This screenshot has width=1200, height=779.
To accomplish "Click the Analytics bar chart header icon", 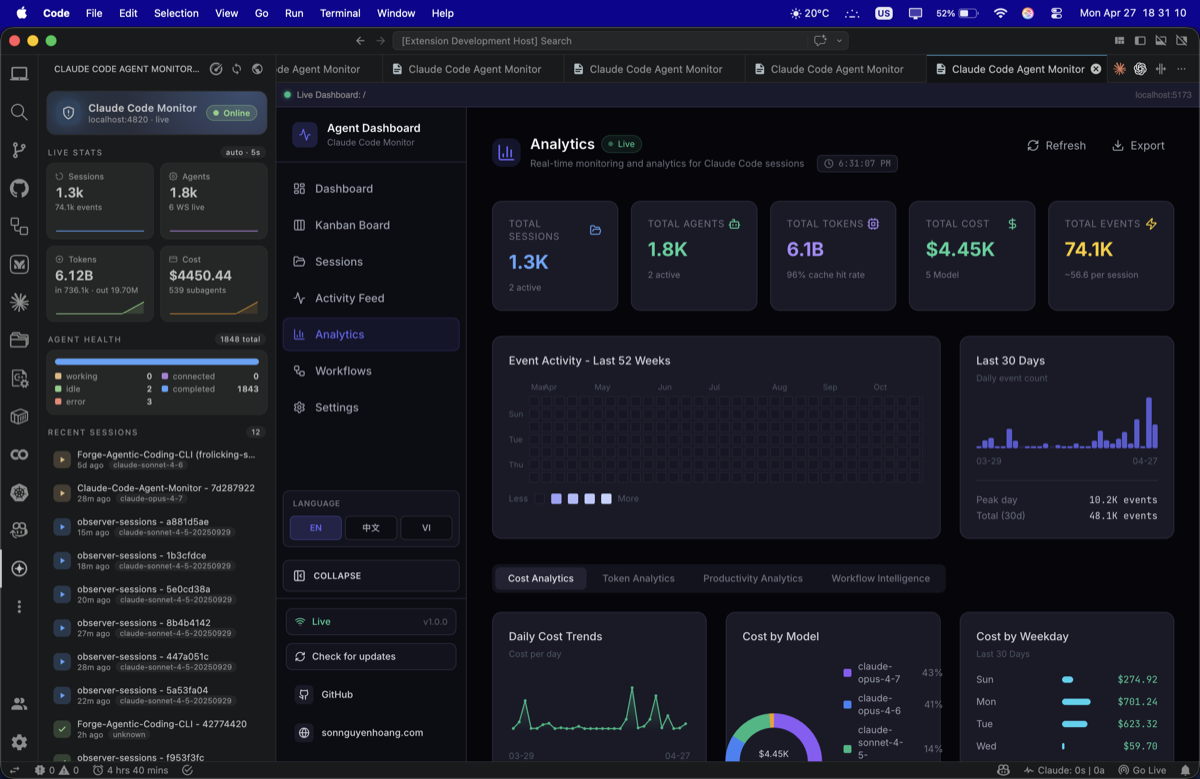I will coord(506,152).
